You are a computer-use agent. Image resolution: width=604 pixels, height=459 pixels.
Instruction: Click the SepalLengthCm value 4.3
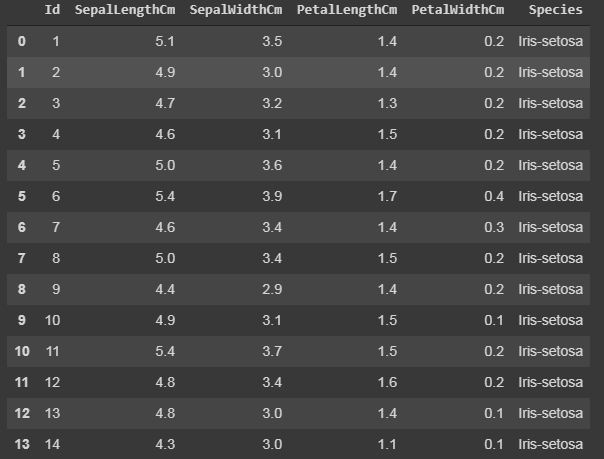point(165,444)
